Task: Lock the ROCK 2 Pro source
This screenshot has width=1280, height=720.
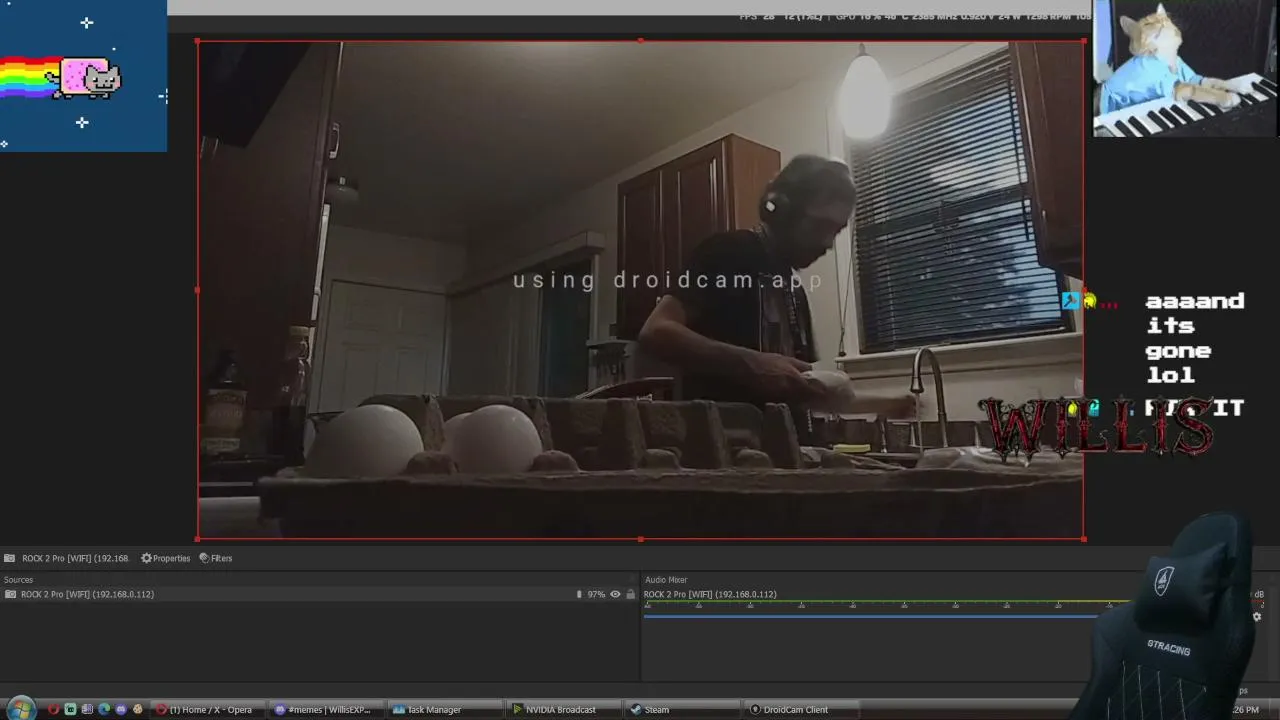Action: coord(630,594)
